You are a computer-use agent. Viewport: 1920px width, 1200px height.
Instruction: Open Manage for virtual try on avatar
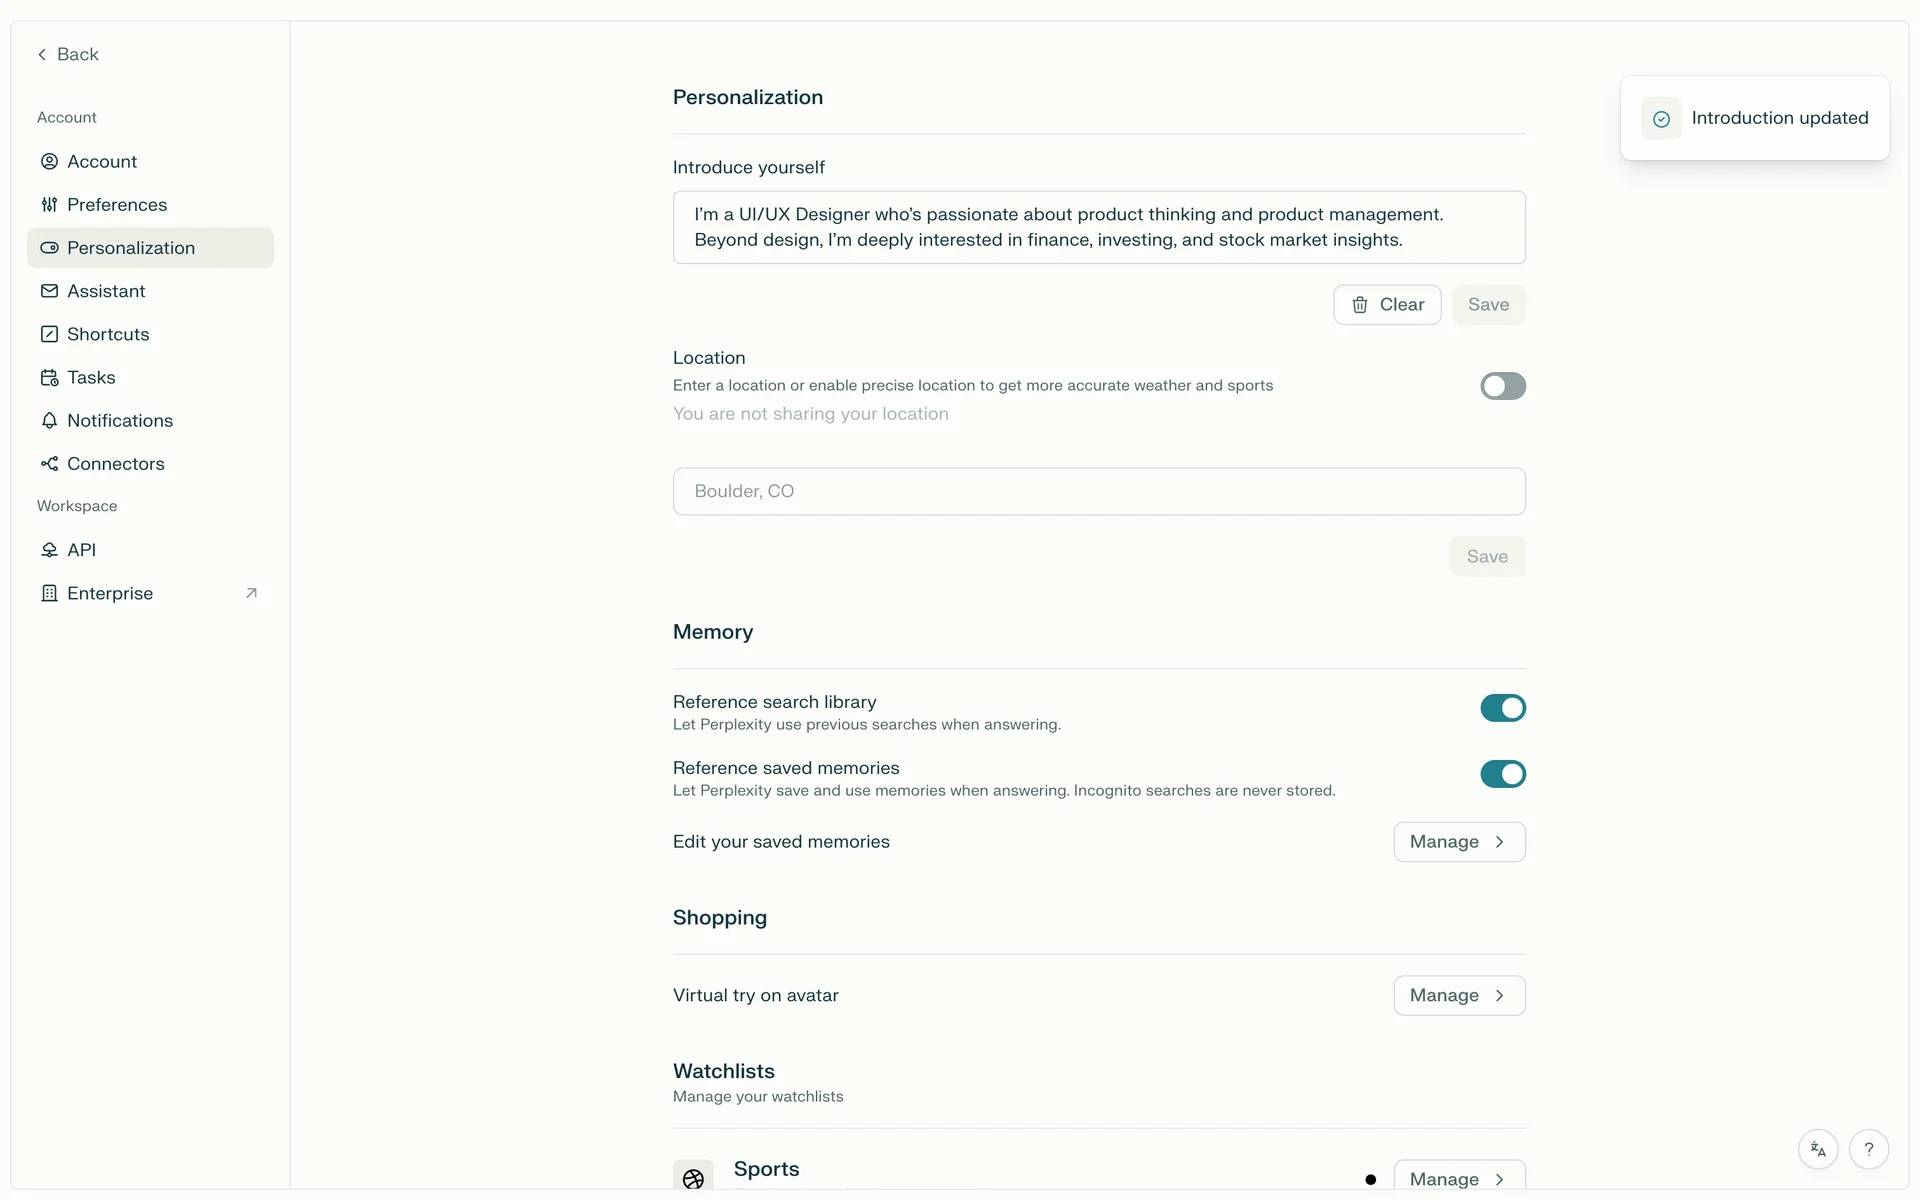coord(1458,996)
